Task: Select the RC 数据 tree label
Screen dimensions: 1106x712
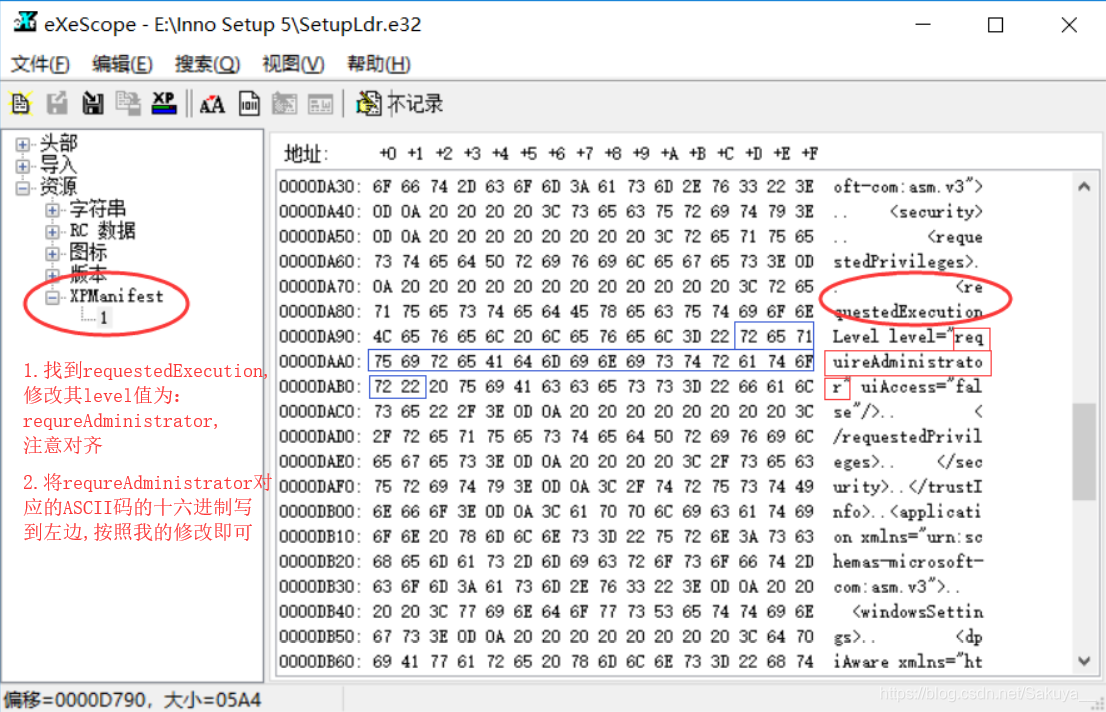Action: pos(102,231)
